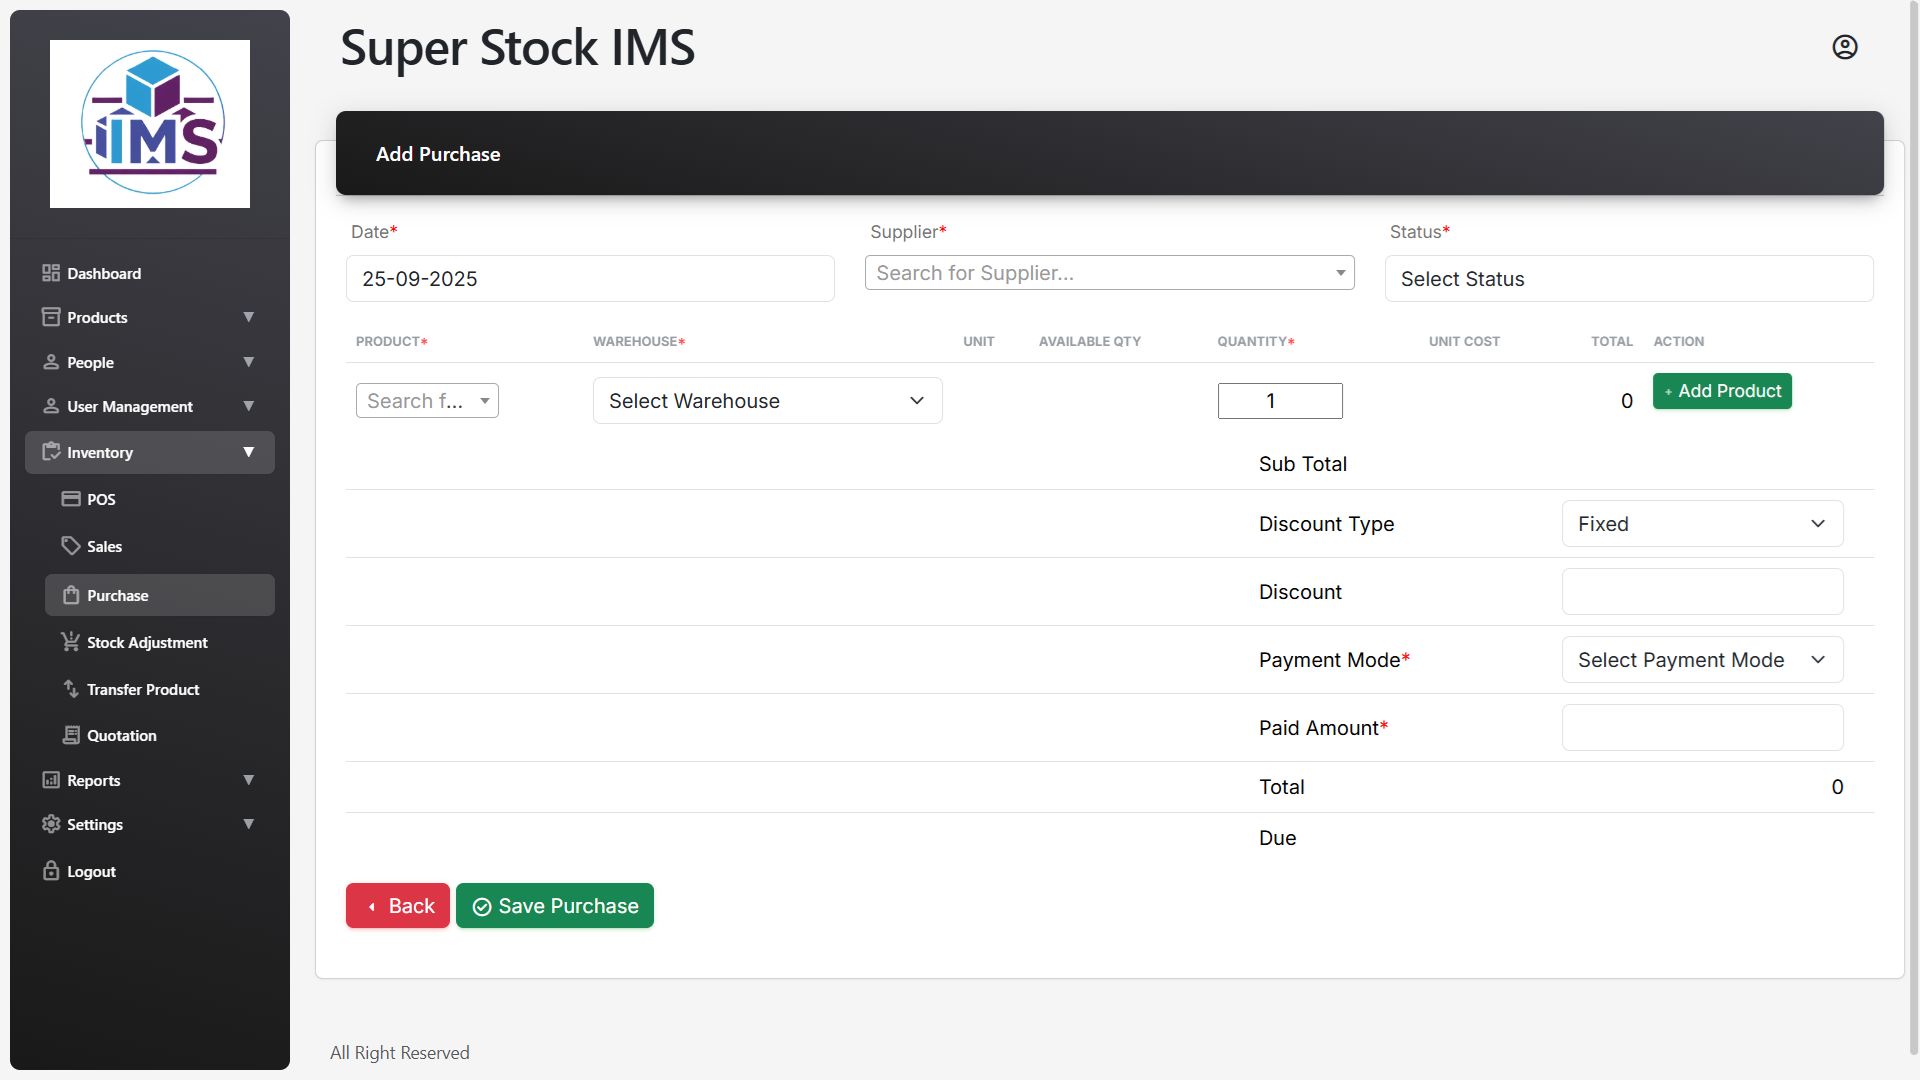Viewport: 1920px width, 1080px height.
Task: Click the Paid Amount input field
Action: [1701, 728]
